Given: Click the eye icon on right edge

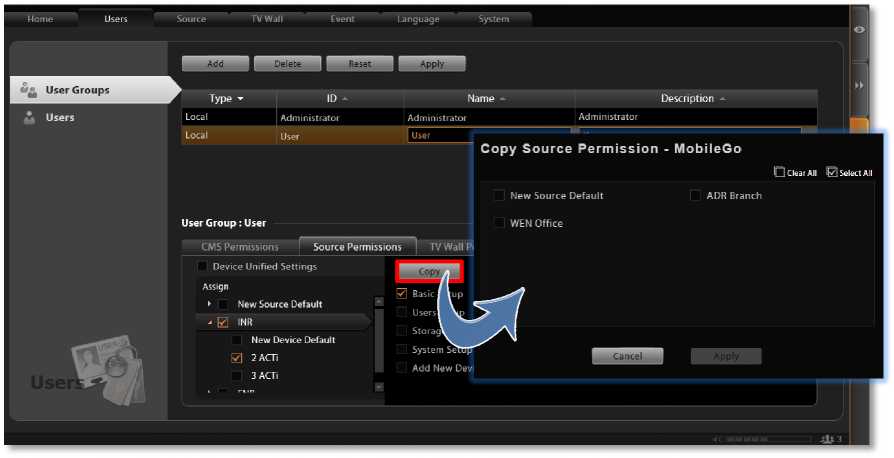Looking at the screenshot, I should (x=859, y=30).
